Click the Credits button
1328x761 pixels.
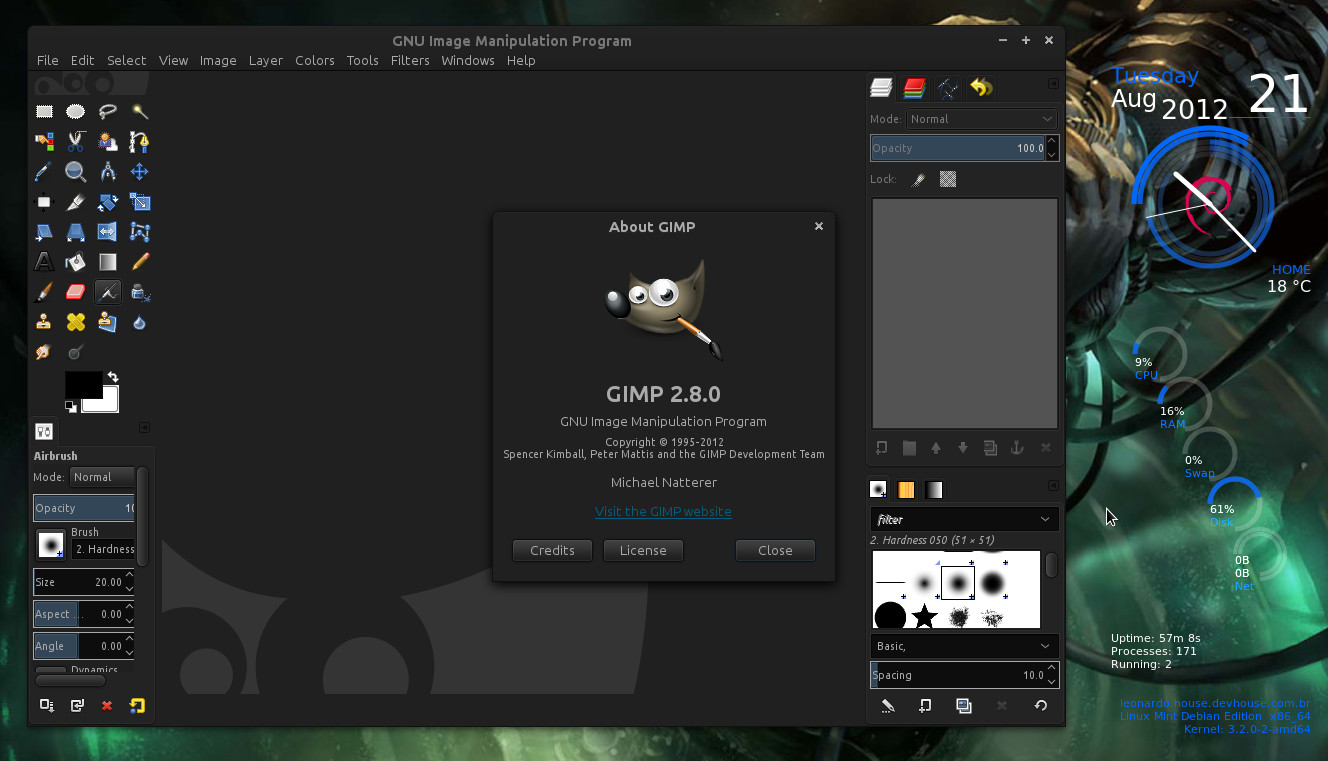(552, 551)
